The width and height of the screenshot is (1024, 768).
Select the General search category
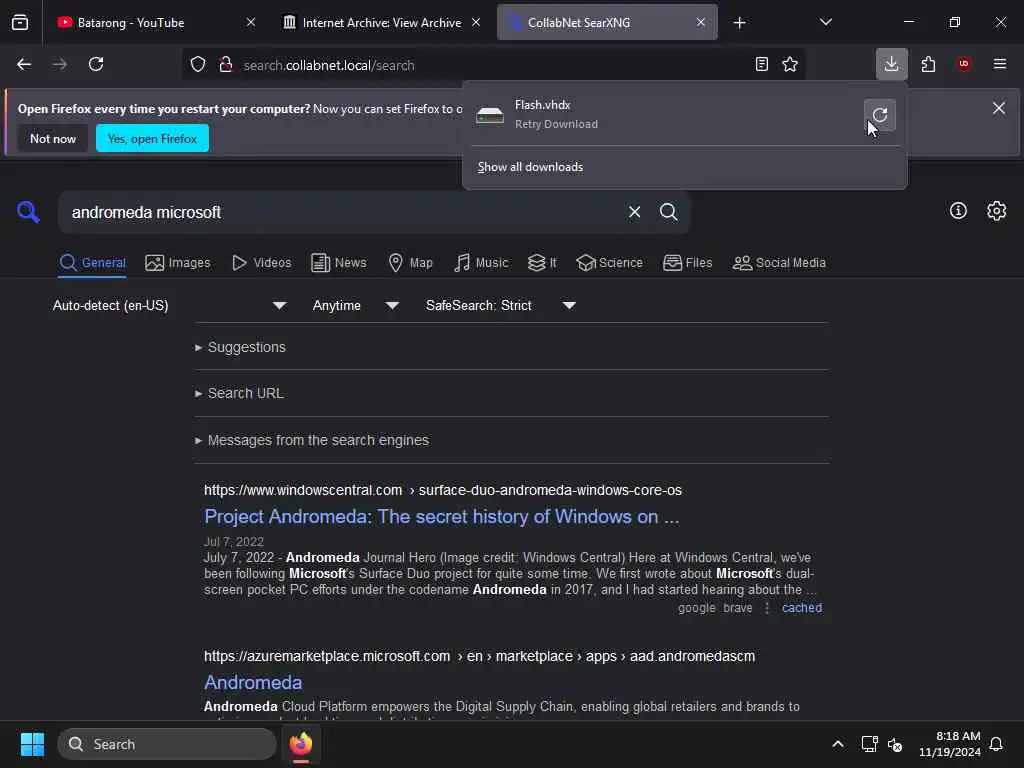[92, 263]
